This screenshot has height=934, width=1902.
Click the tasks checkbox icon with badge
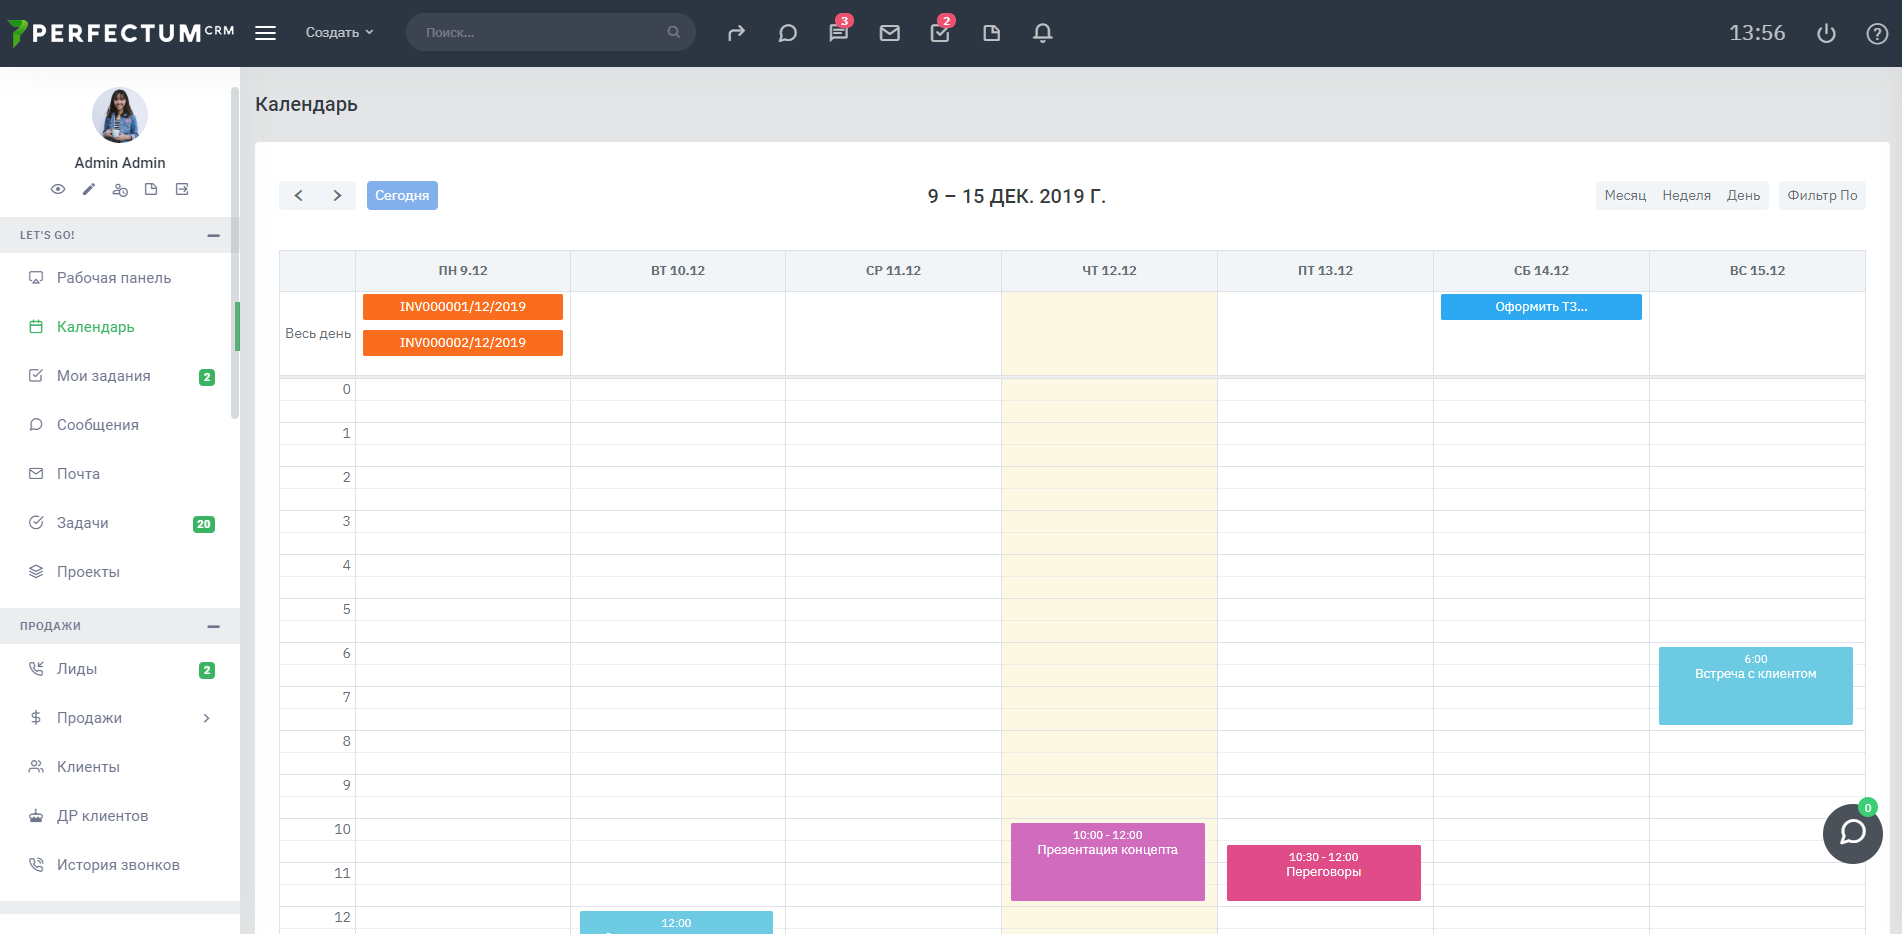pyautogui.click(x=940, y=33)
